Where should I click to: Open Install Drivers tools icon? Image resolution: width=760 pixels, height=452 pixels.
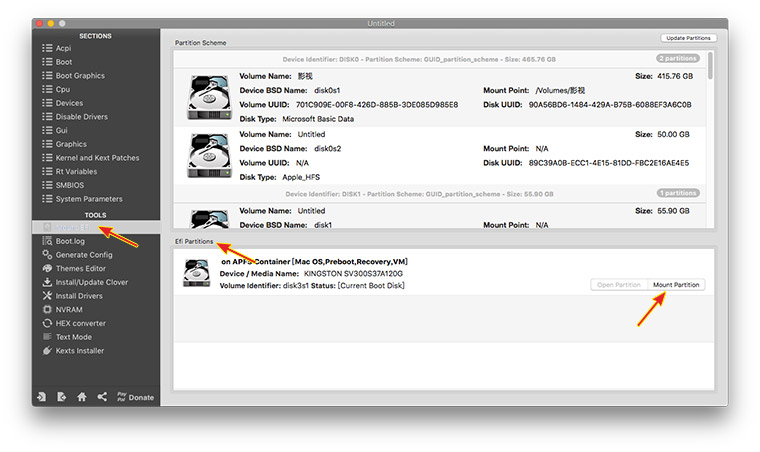tap(47, 296)
